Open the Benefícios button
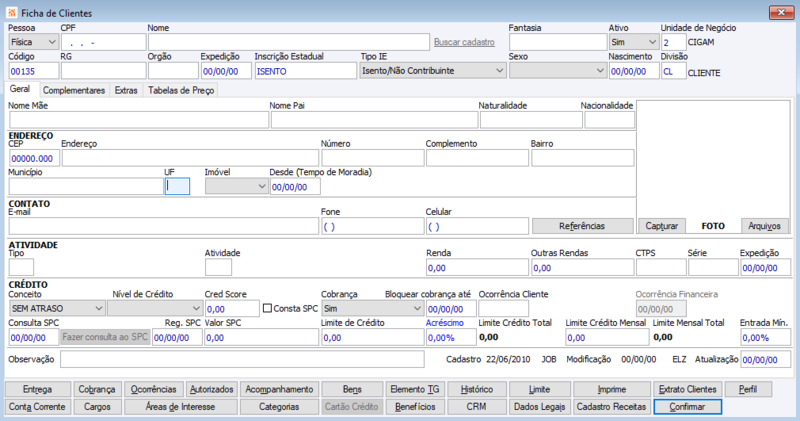800x421 pixels. (x=415, y=407)
